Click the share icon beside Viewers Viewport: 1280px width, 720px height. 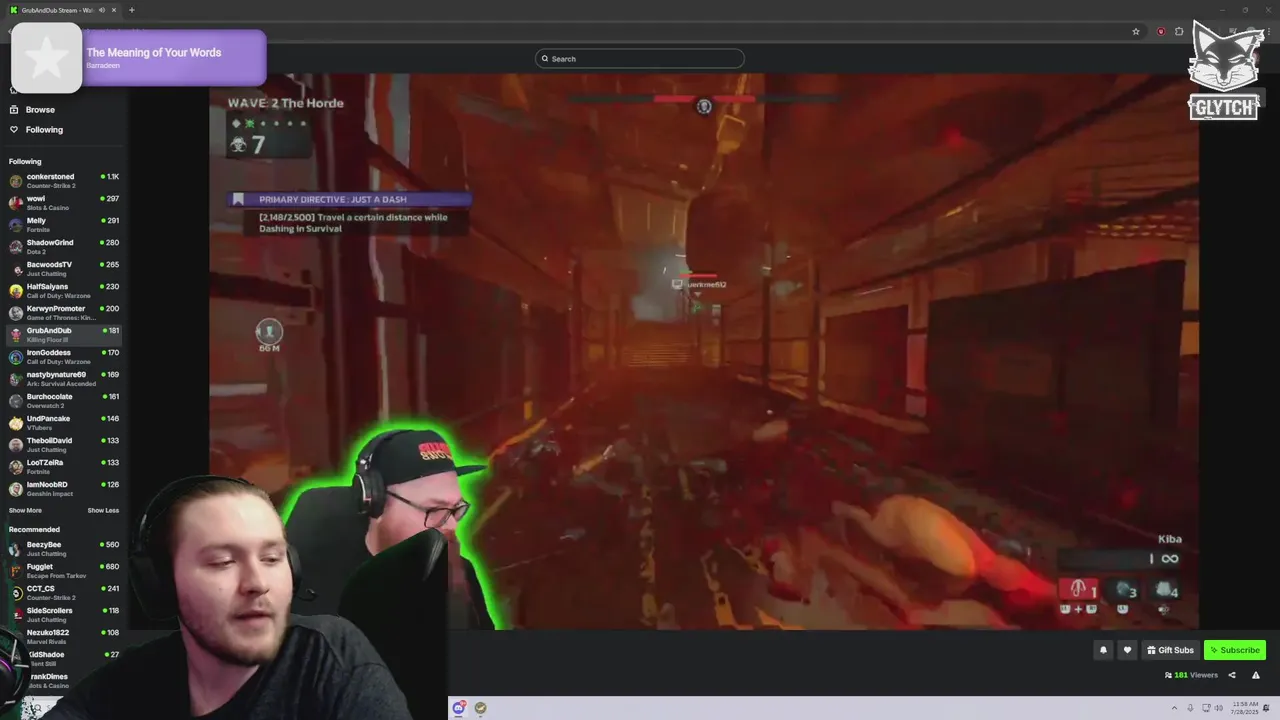click(1232, 675)
